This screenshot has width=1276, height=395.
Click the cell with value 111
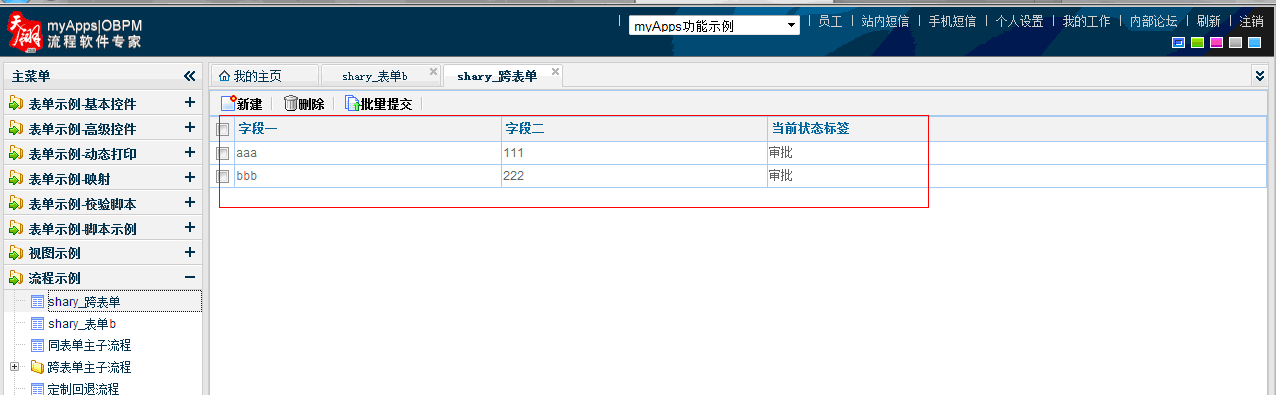tap(514, 153)
